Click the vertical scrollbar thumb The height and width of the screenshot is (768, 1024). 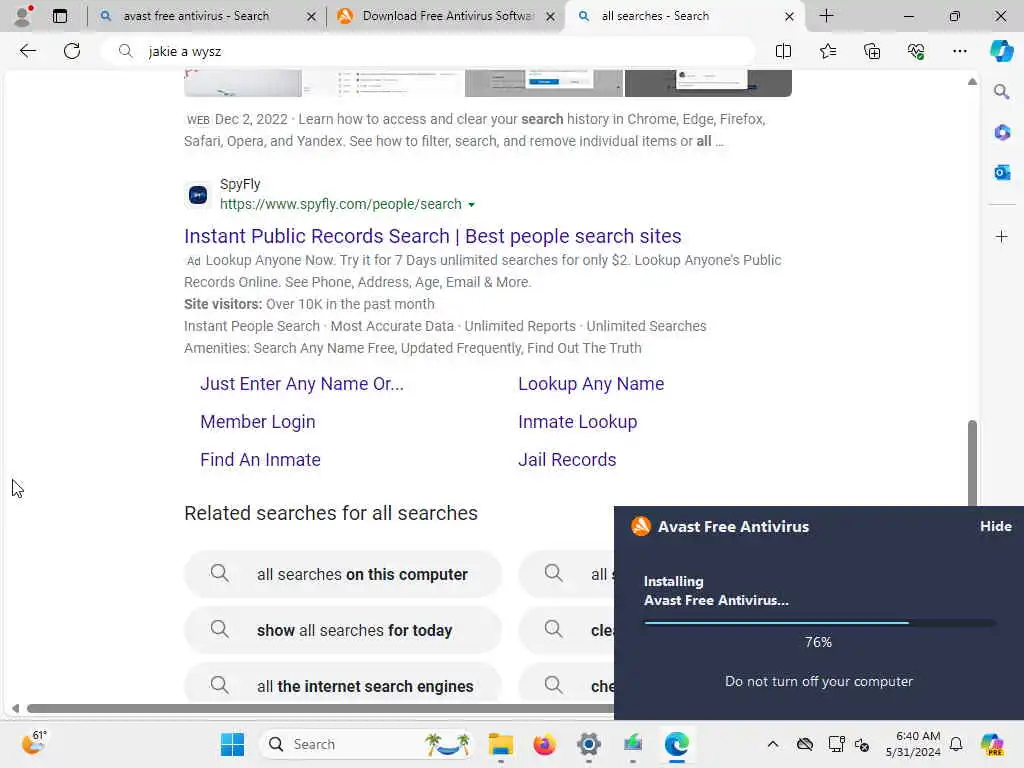(972, 462)
